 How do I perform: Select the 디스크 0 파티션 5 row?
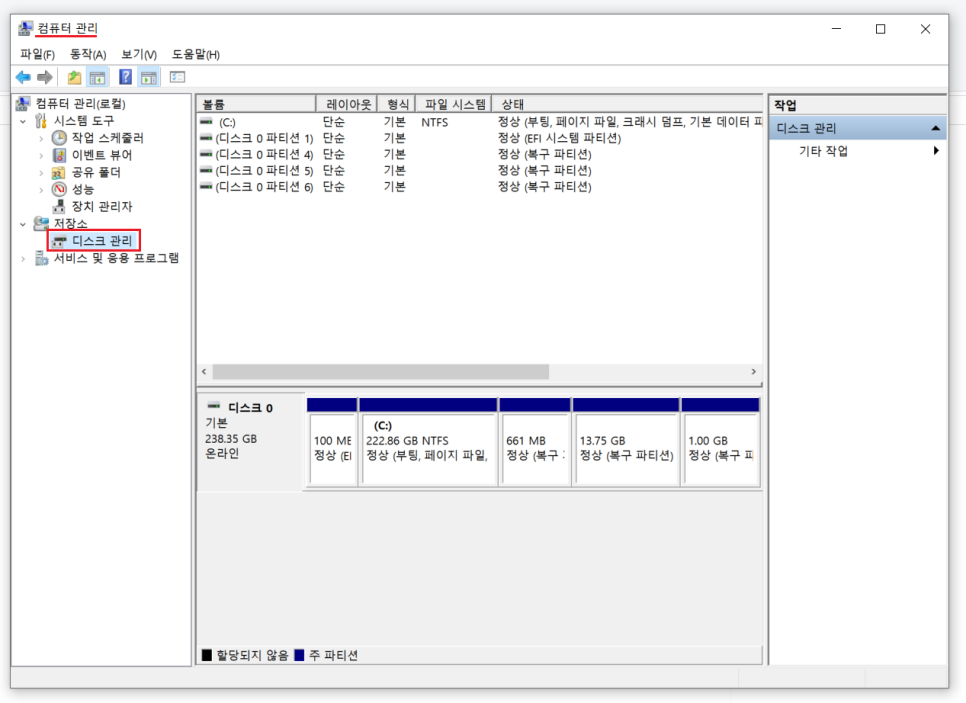coord(479,170)
